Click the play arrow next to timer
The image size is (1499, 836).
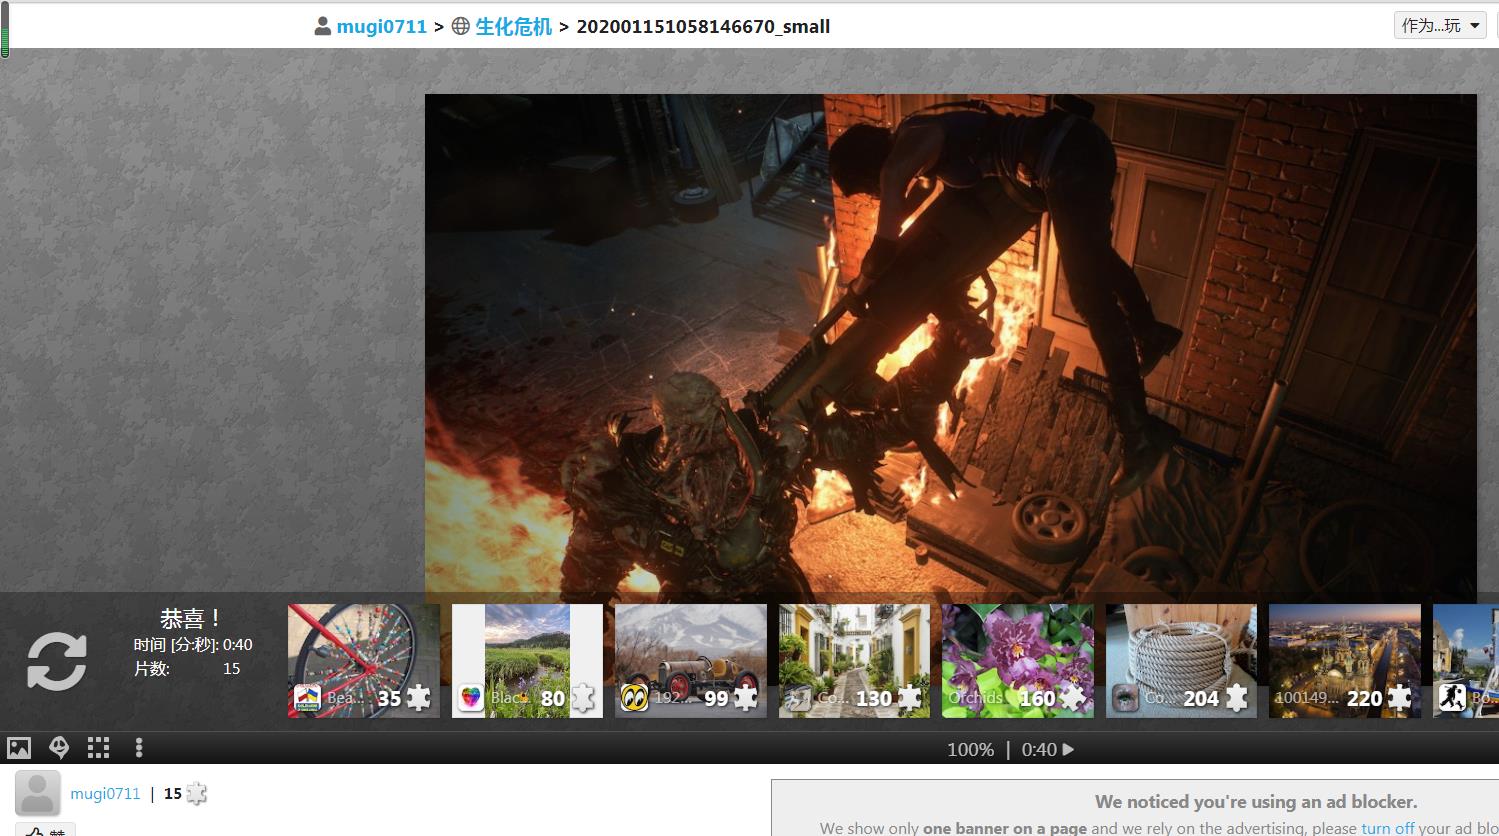point(1068,749)
